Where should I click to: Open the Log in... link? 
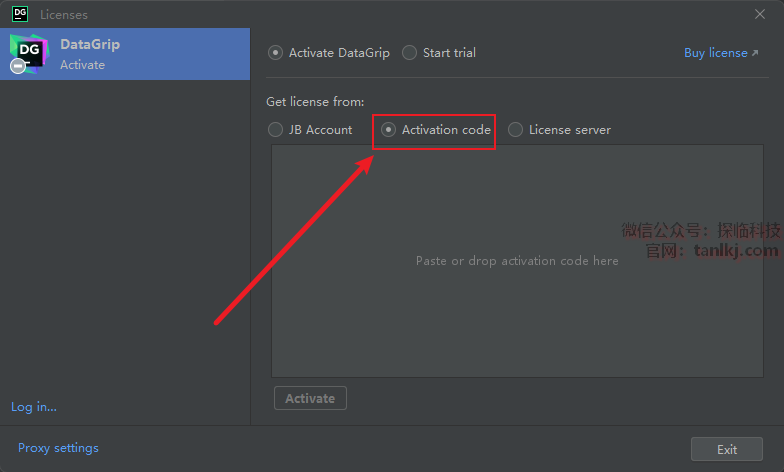click(x=34, y=407)
